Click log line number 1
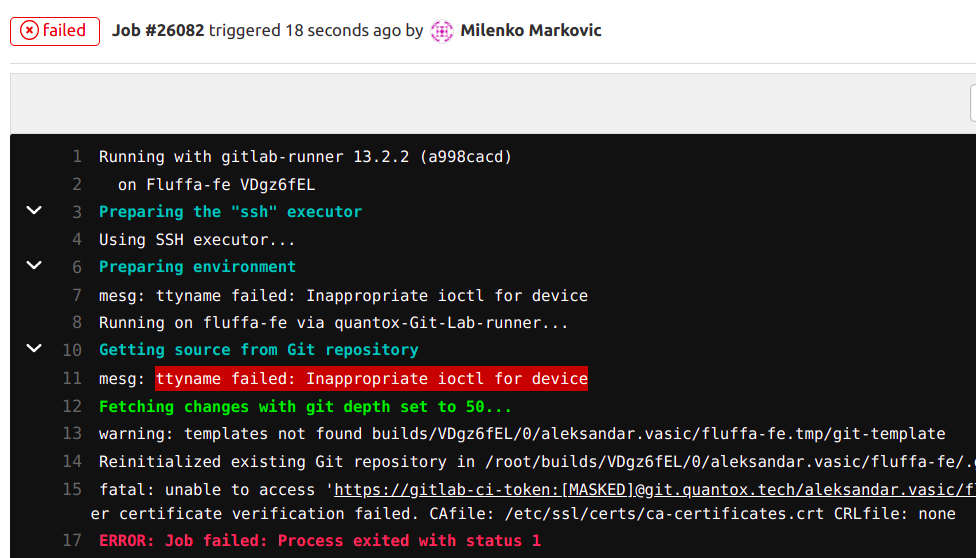The image size is (976, 558). [76, 157]
